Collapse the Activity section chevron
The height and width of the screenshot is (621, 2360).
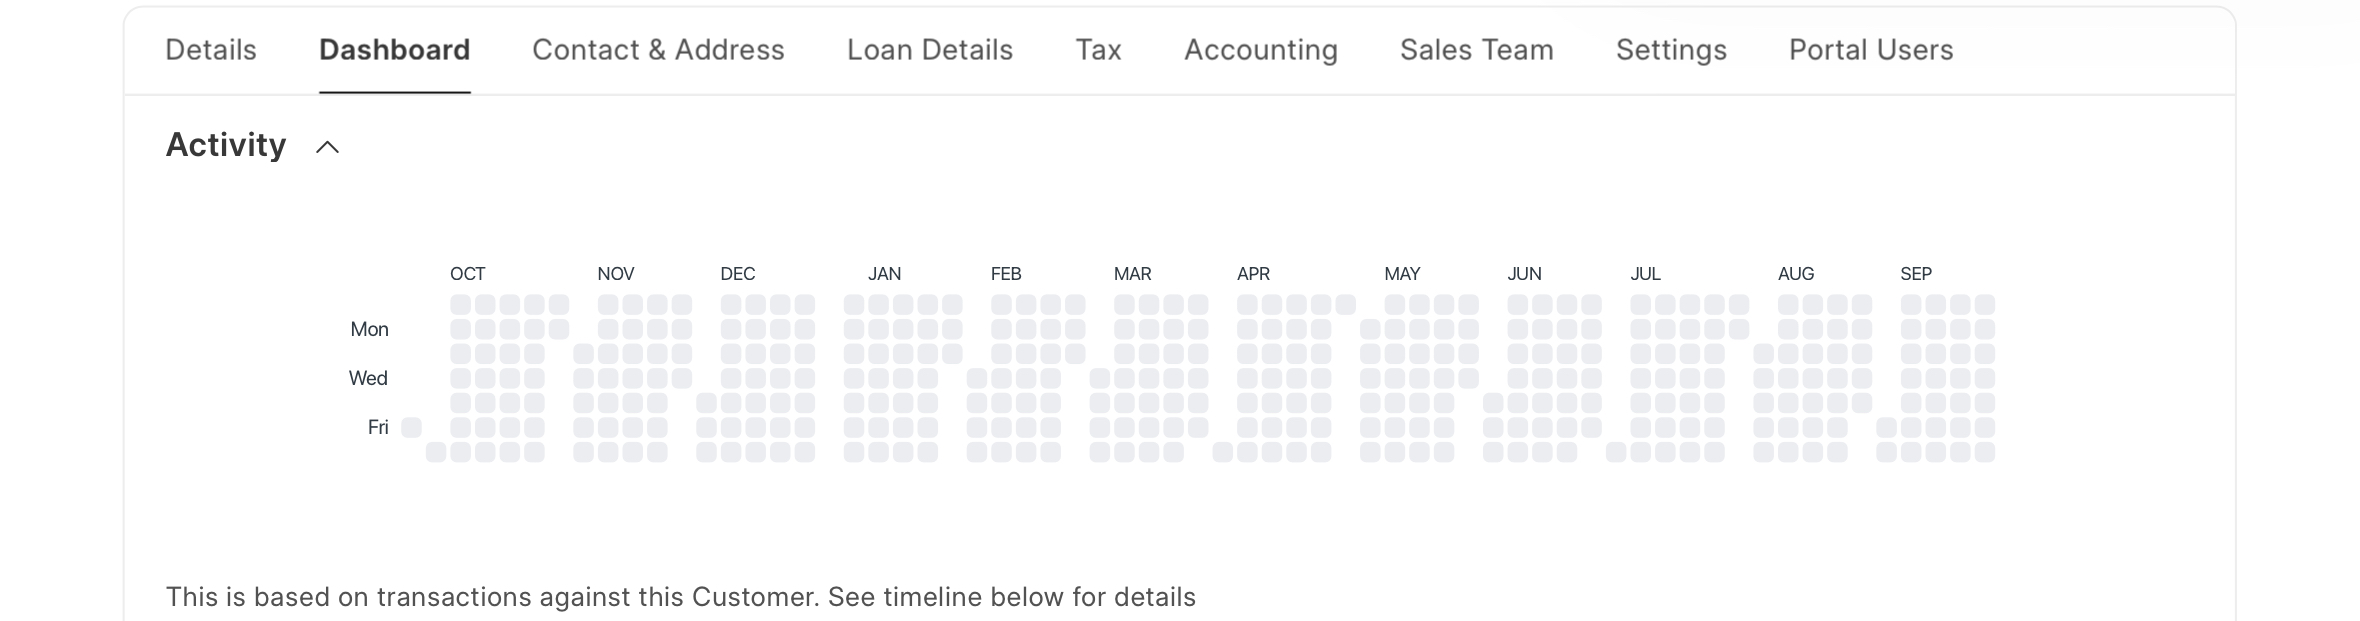[327, 146]
